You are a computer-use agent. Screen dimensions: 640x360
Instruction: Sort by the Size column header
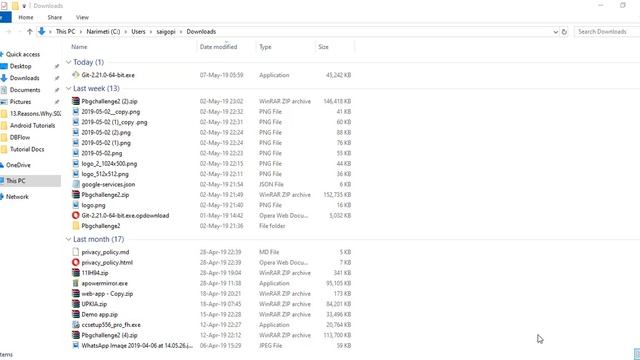pos(323,47)
